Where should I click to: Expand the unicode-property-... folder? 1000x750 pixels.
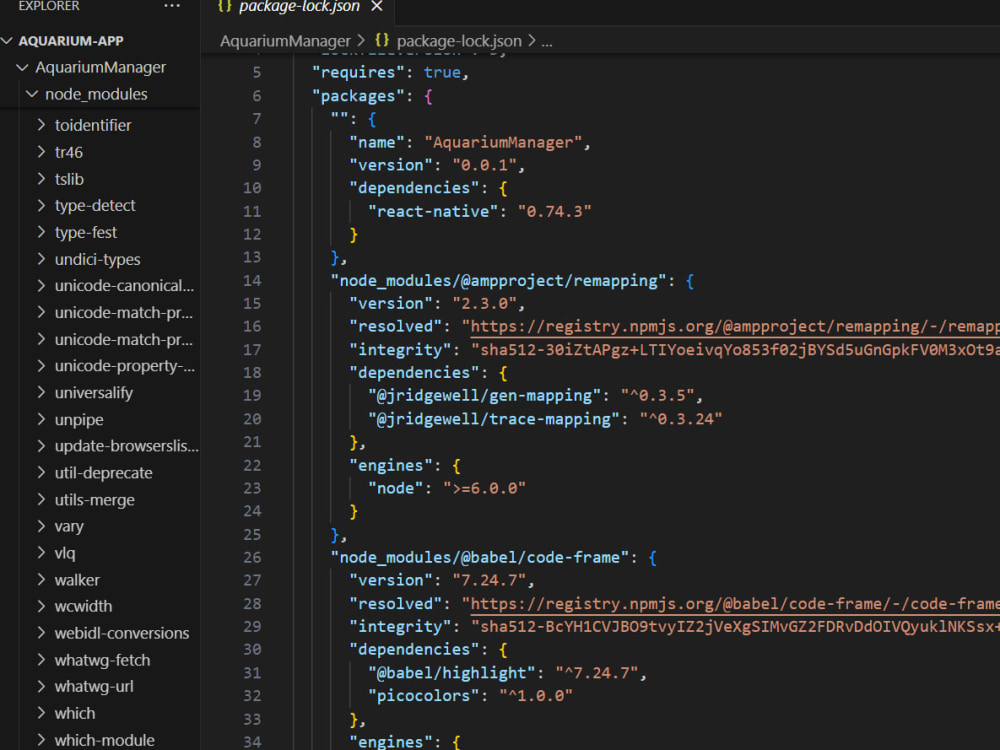click(41, 366)
